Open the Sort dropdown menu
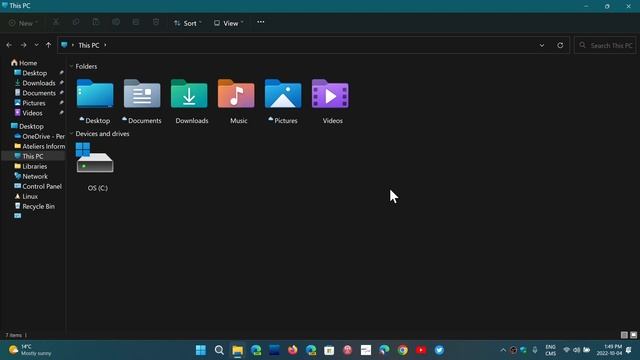640x360 pixels. pyautogui.click(x=188, y=23)
